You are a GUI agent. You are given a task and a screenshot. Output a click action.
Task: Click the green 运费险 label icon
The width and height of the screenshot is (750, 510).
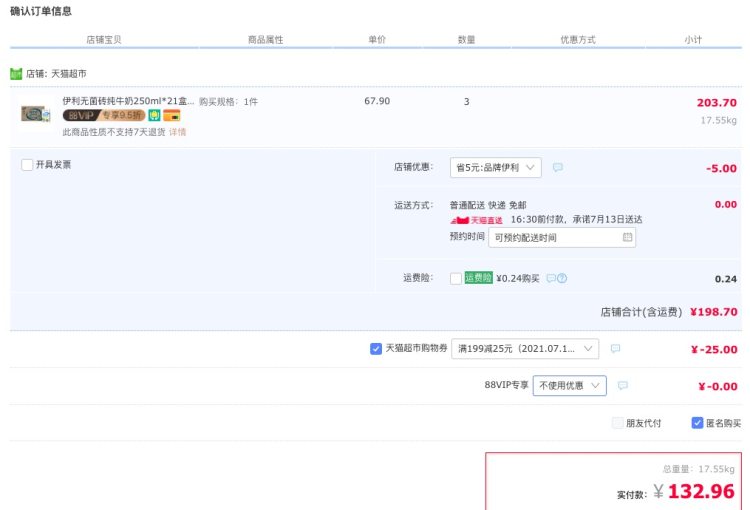pyautogui.click(x=478, y=278)
